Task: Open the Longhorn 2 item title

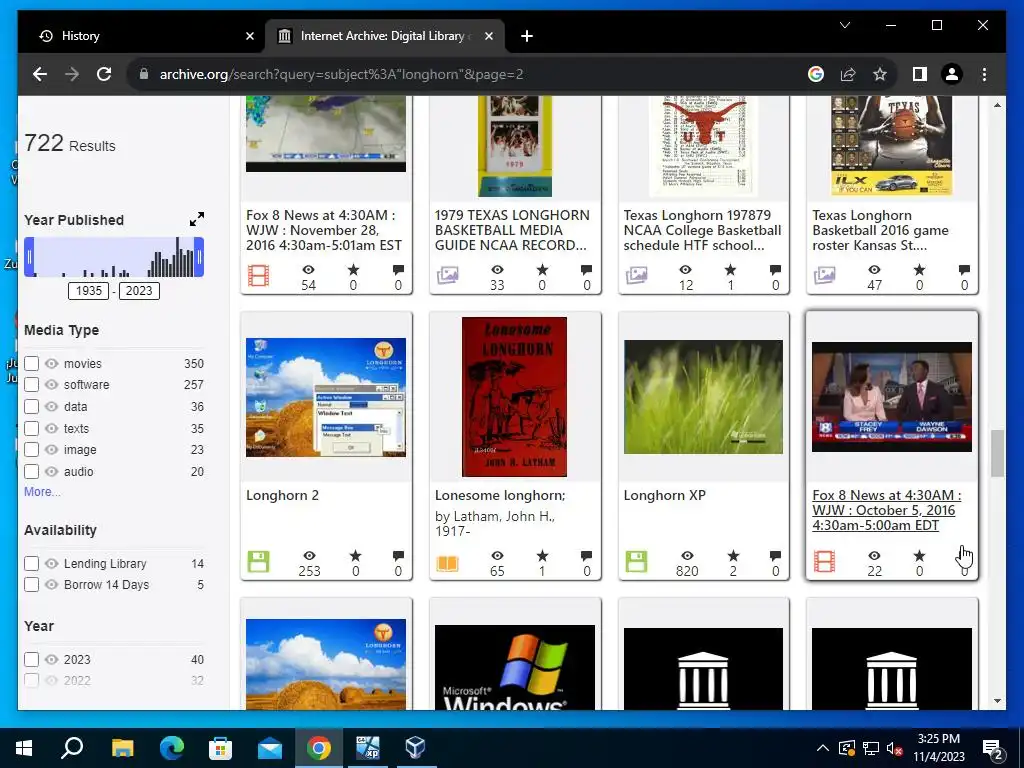Action: (x=282, y=495)
